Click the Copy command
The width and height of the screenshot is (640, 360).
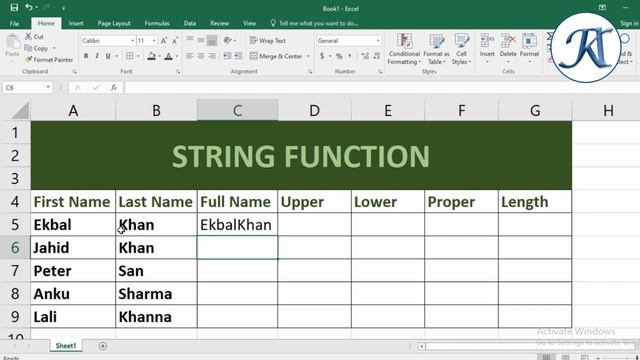[x=37, y=48]
